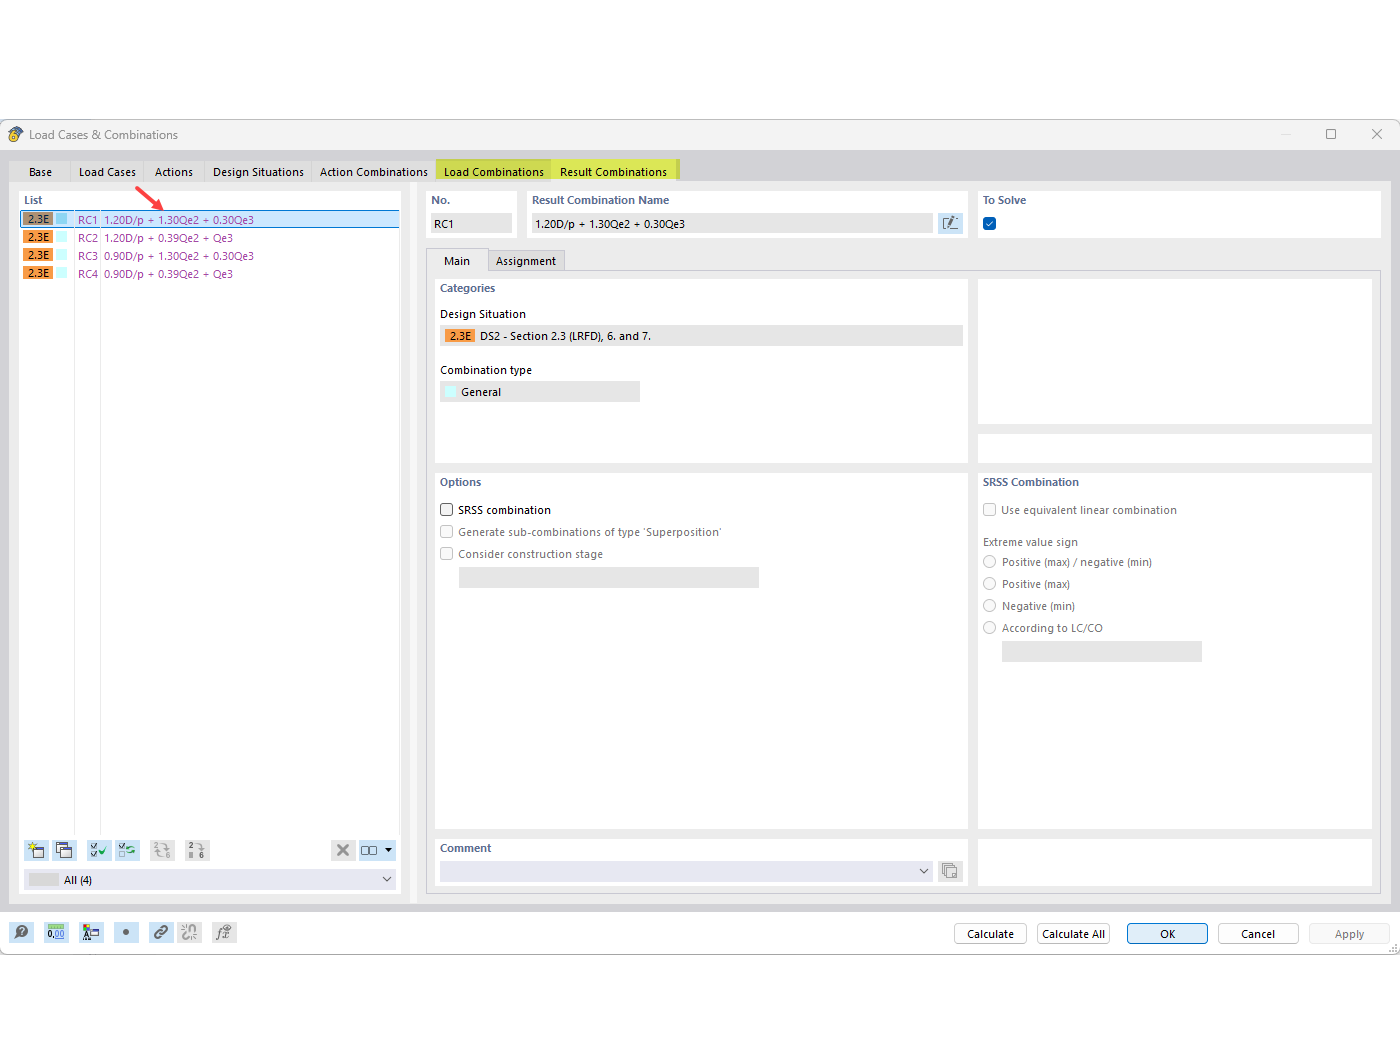This screenshot has height=1050, width=1400.
Task: Select the Positive (max) radio option
Action: pyautogui.click(x=990, y=584)
